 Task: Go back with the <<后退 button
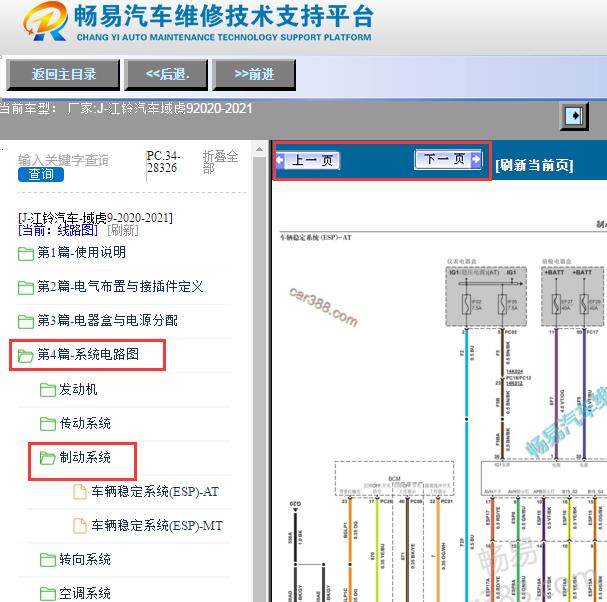pos(166,74)
